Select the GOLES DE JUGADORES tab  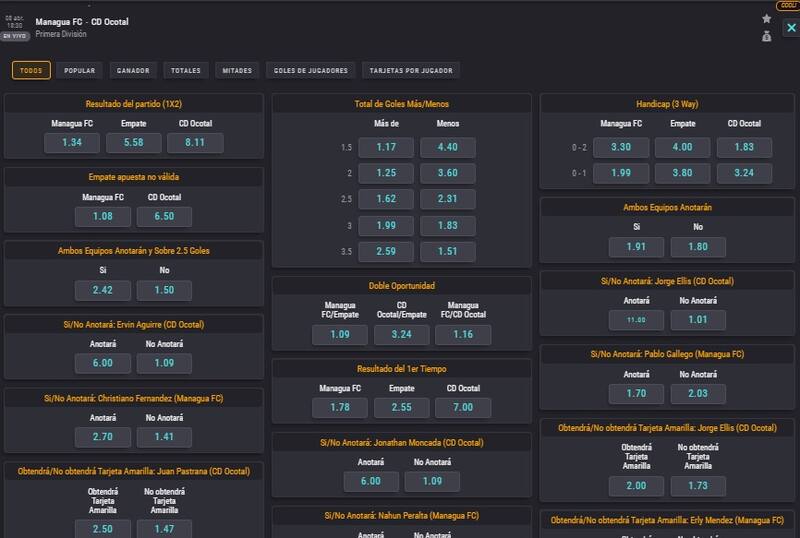pyautogui.click(x=310, y=70)
